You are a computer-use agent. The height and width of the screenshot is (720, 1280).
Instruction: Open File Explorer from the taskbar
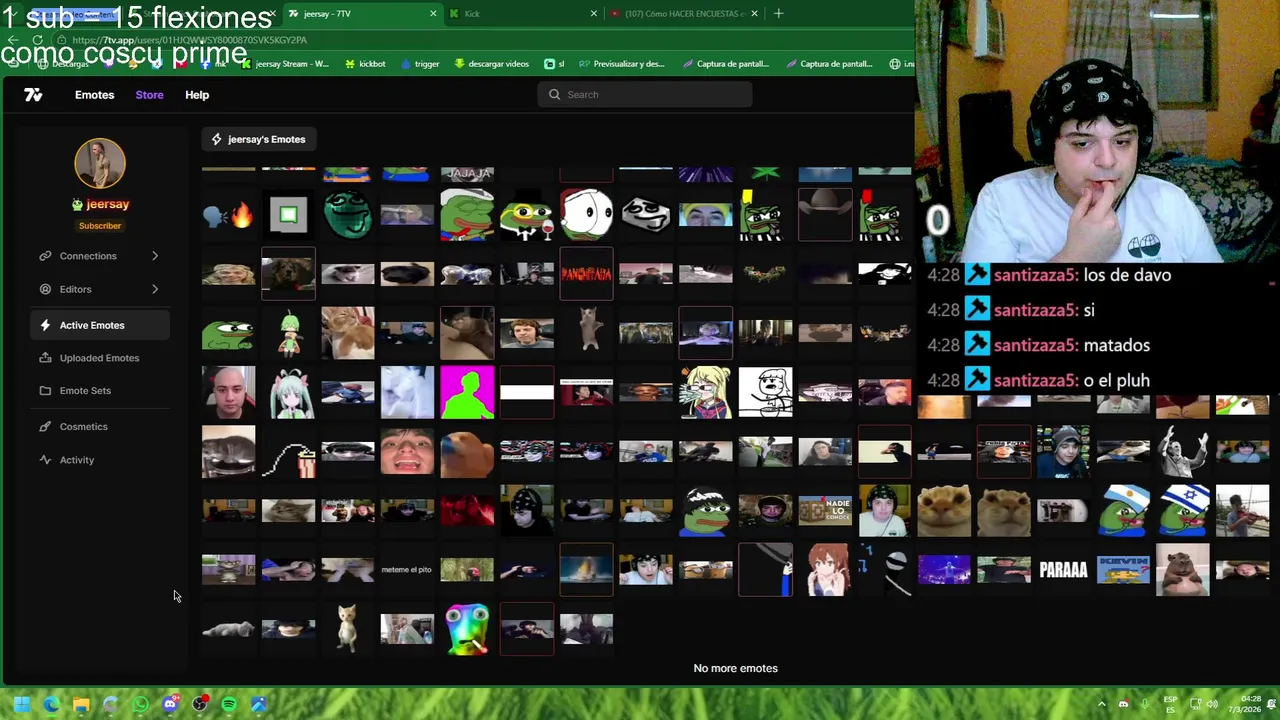click(81, 704)
